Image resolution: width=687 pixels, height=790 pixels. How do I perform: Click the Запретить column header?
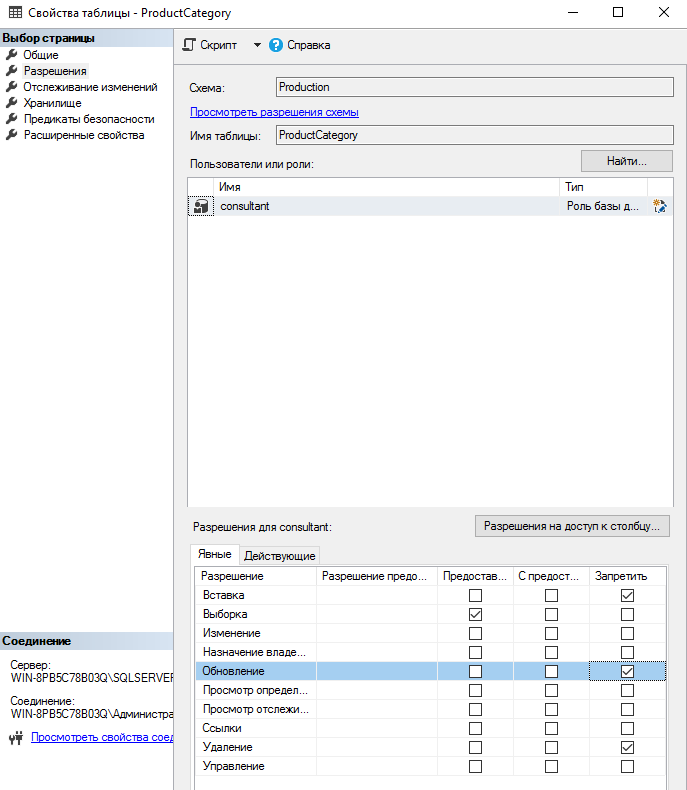click(x=628, y=576)
